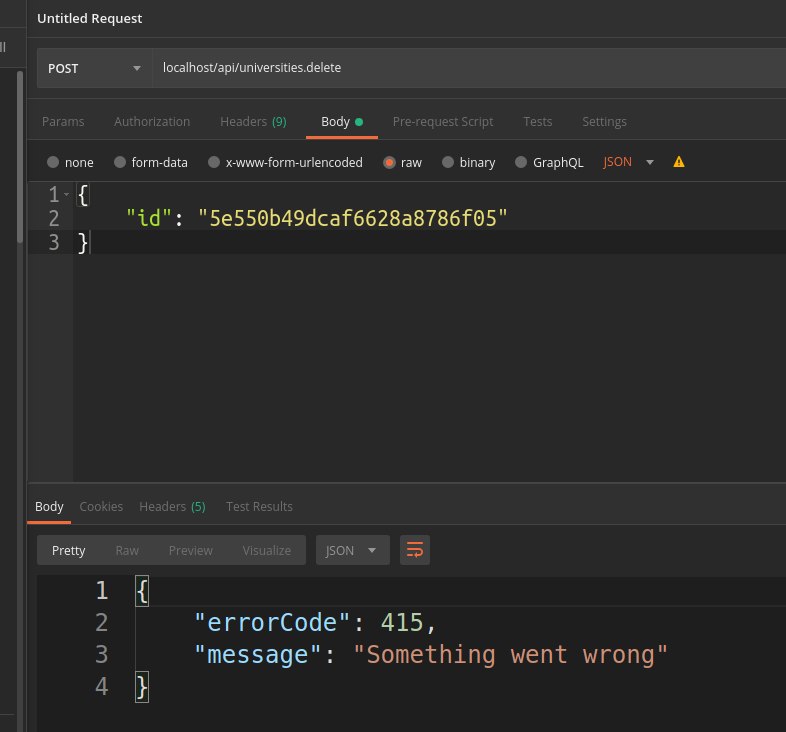Image resolution: width=786 pixels, height=732 pixels.
Task: Click the Preview response view button
Action: point(190,550)
